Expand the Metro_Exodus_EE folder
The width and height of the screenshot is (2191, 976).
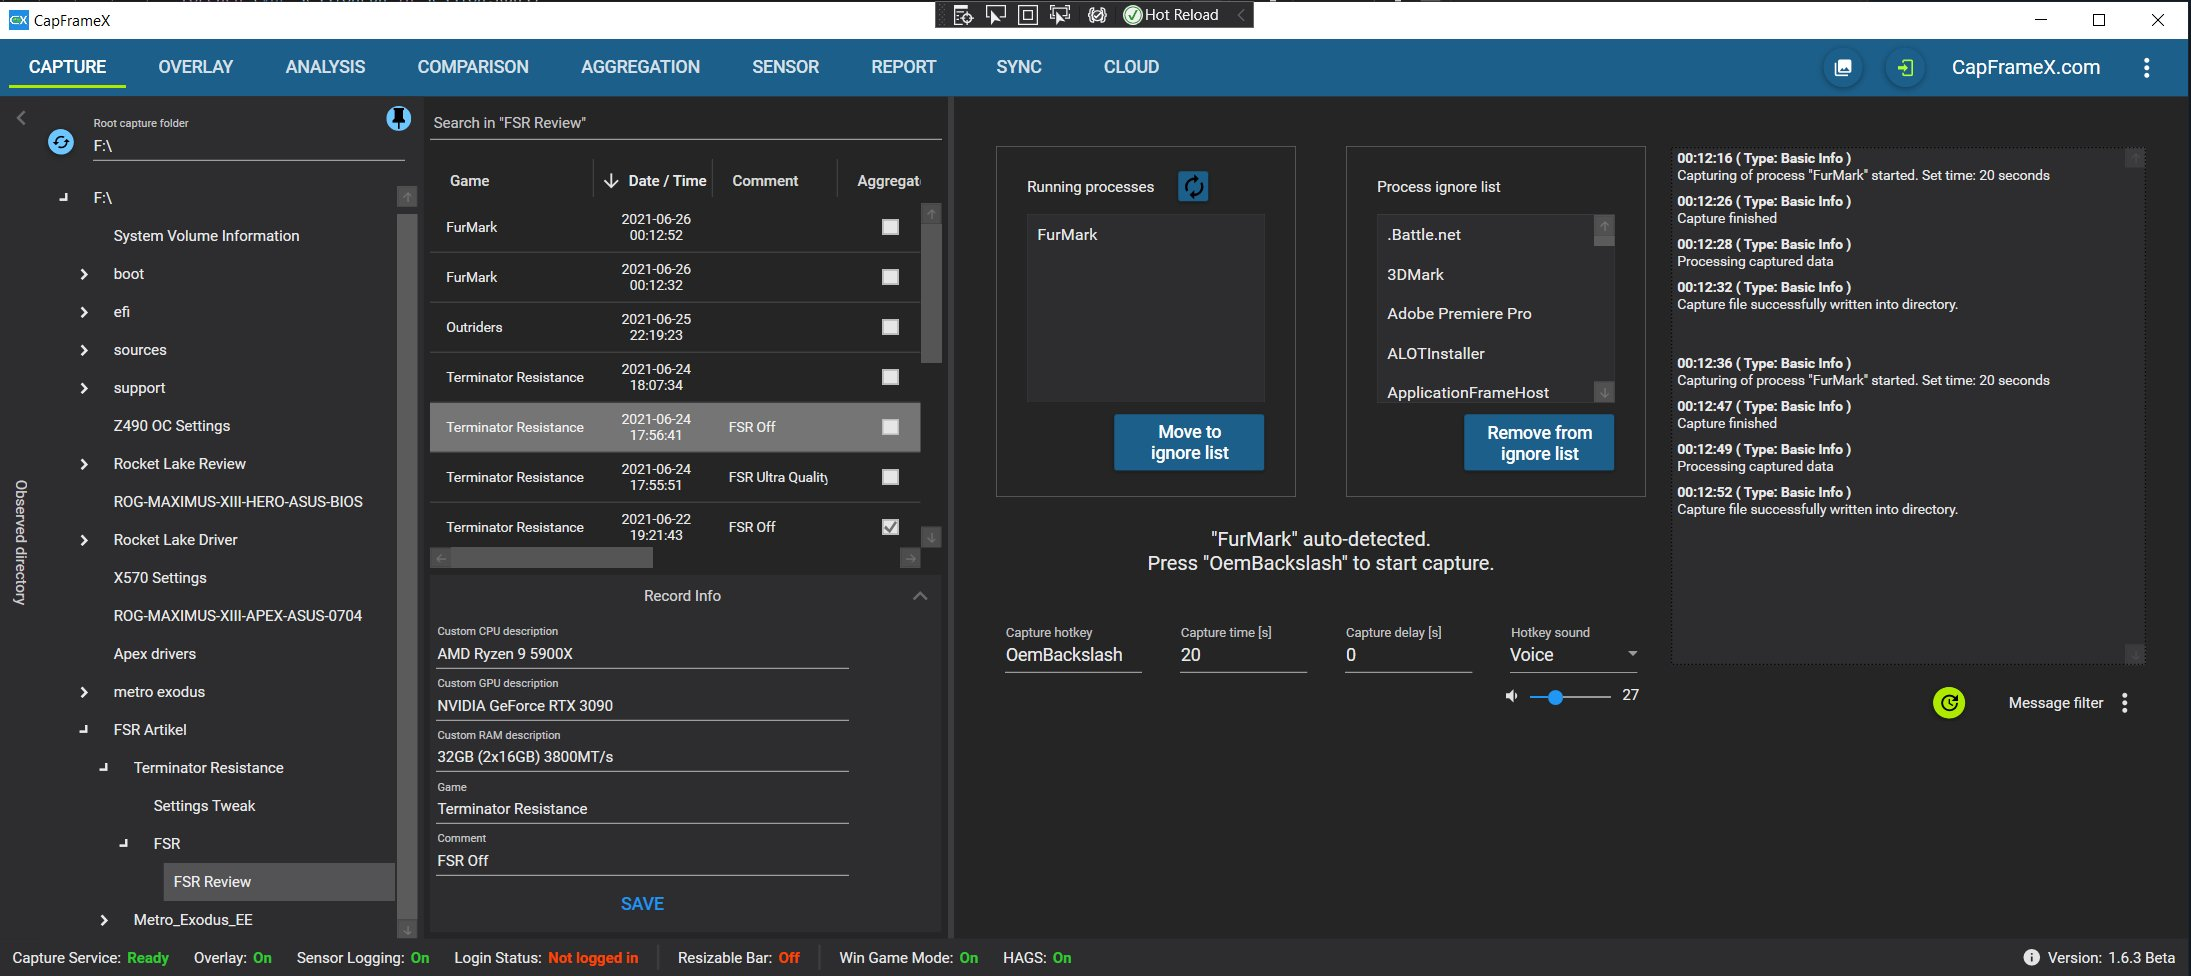[104, 920]
